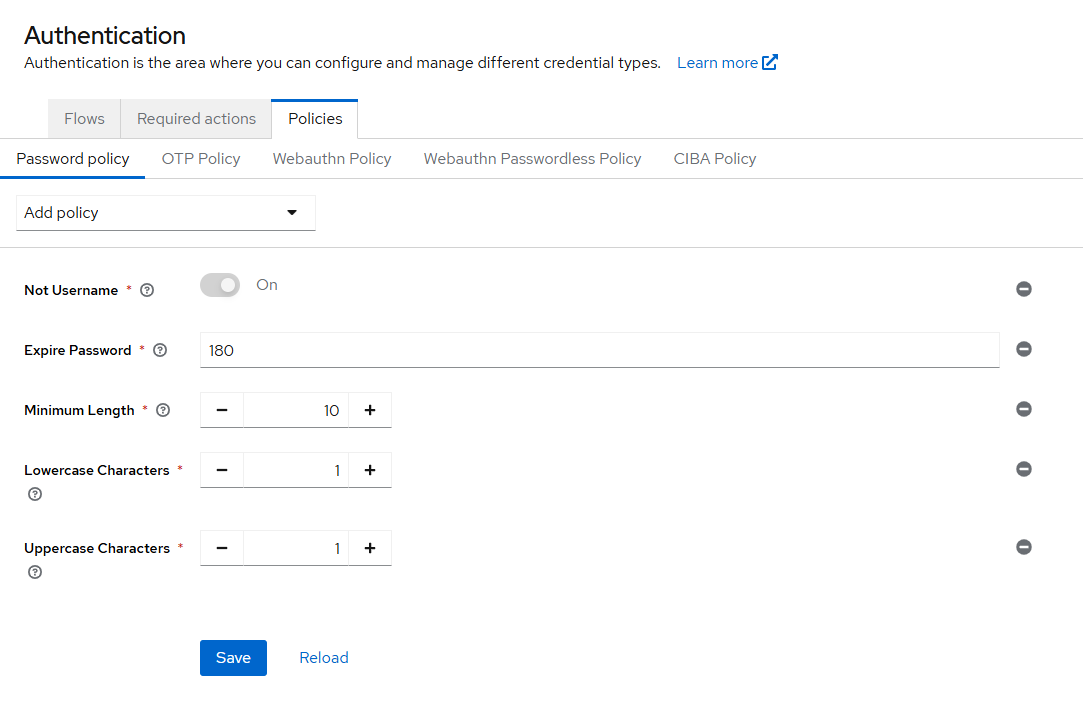Remove the Uppercase Characters policy
Image resolution: width=1083 pixels, height=702 pixels.
(x=1023, y=547)
